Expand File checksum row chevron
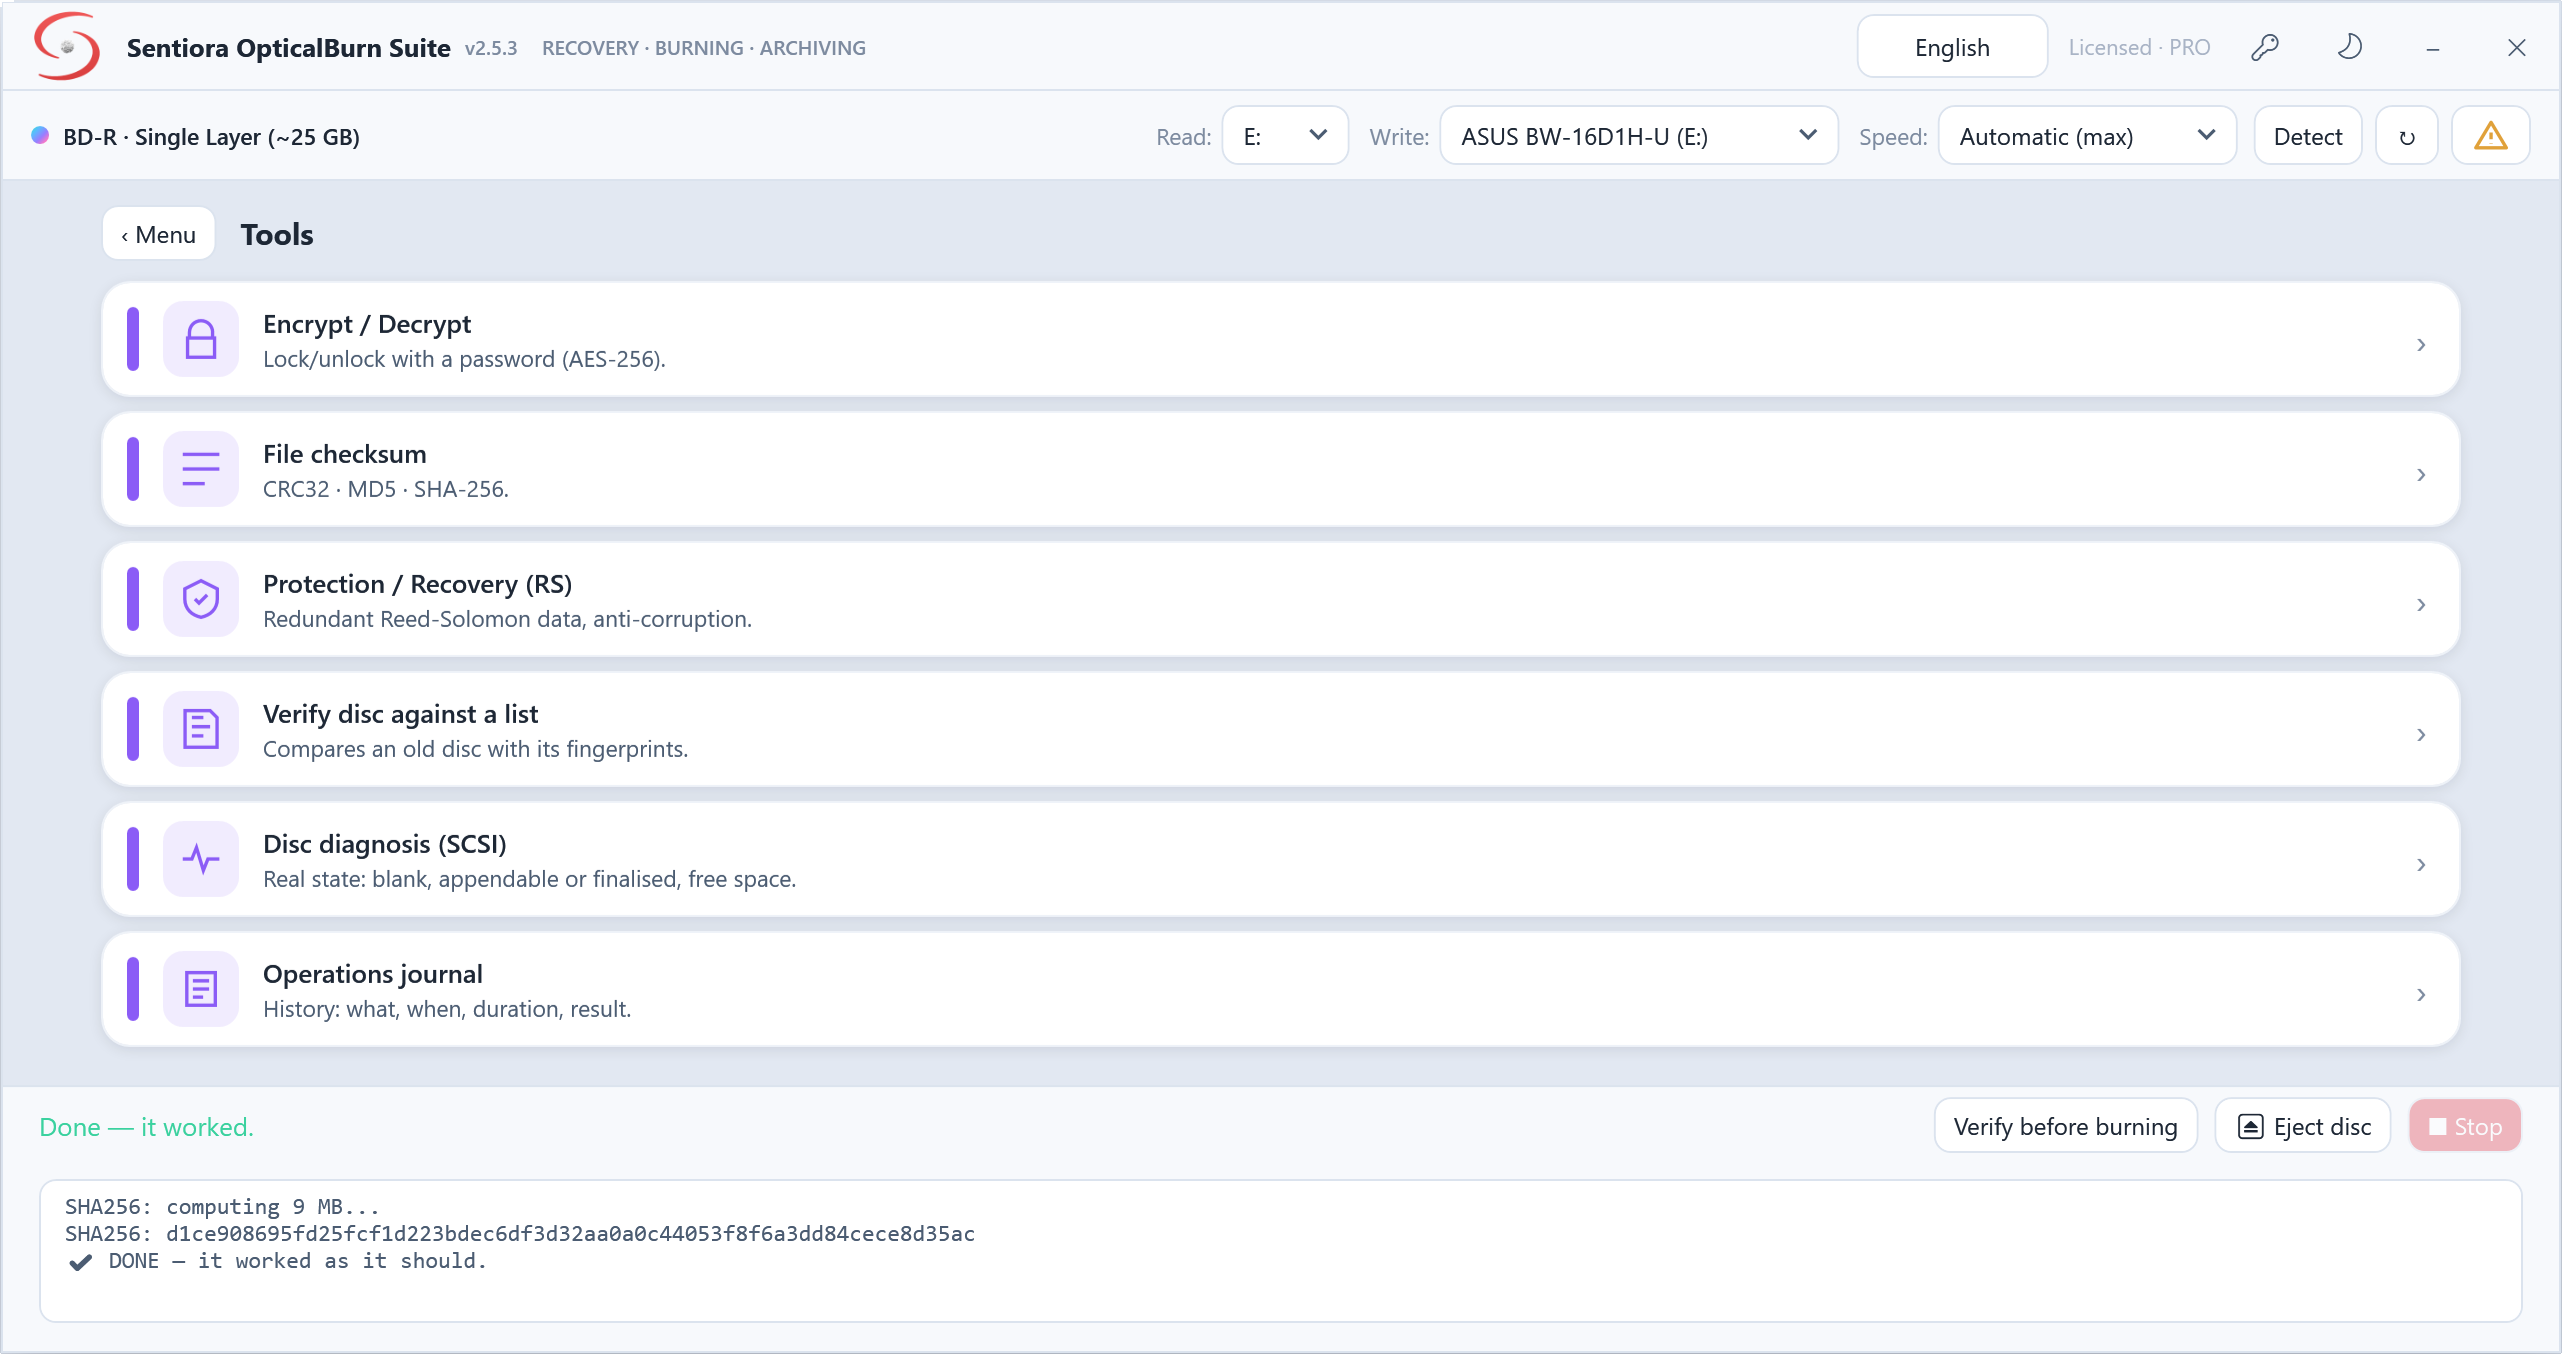 click(2421, 474)
